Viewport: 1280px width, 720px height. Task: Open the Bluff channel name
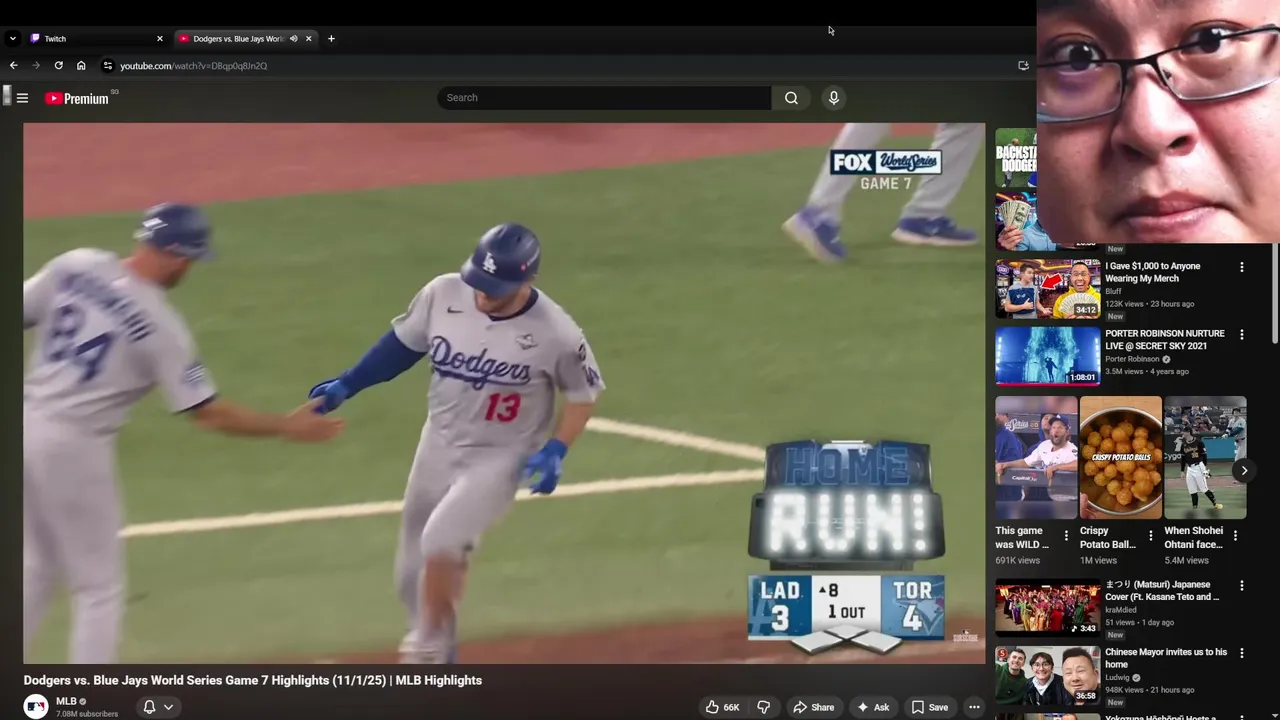1113,291
